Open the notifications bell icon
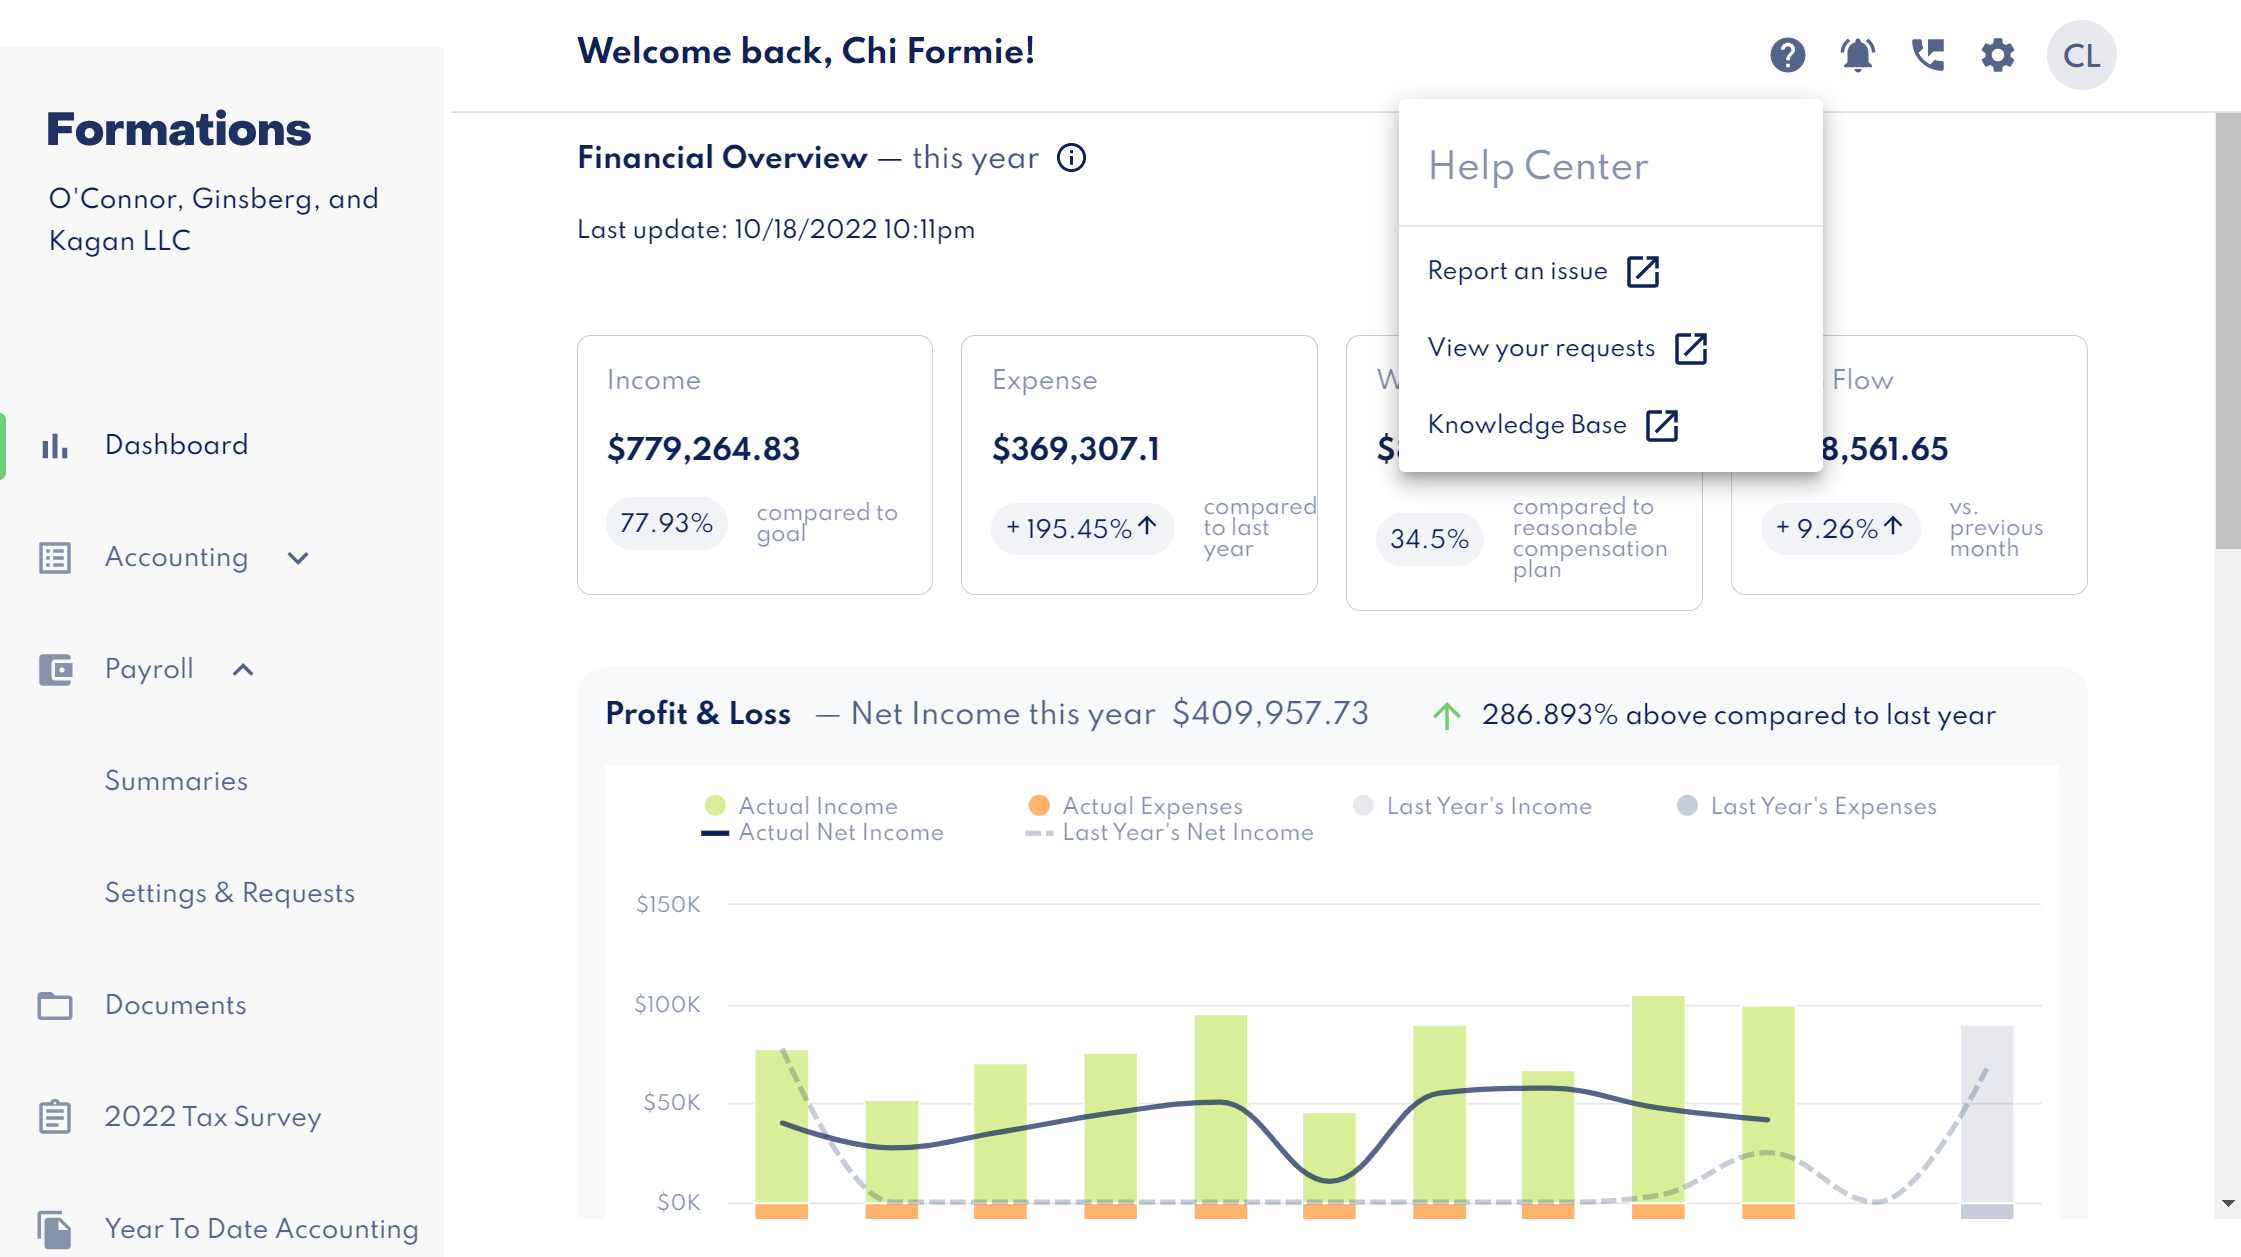The width and height of the screenshot is (2241, 1257). [1857, 55]
